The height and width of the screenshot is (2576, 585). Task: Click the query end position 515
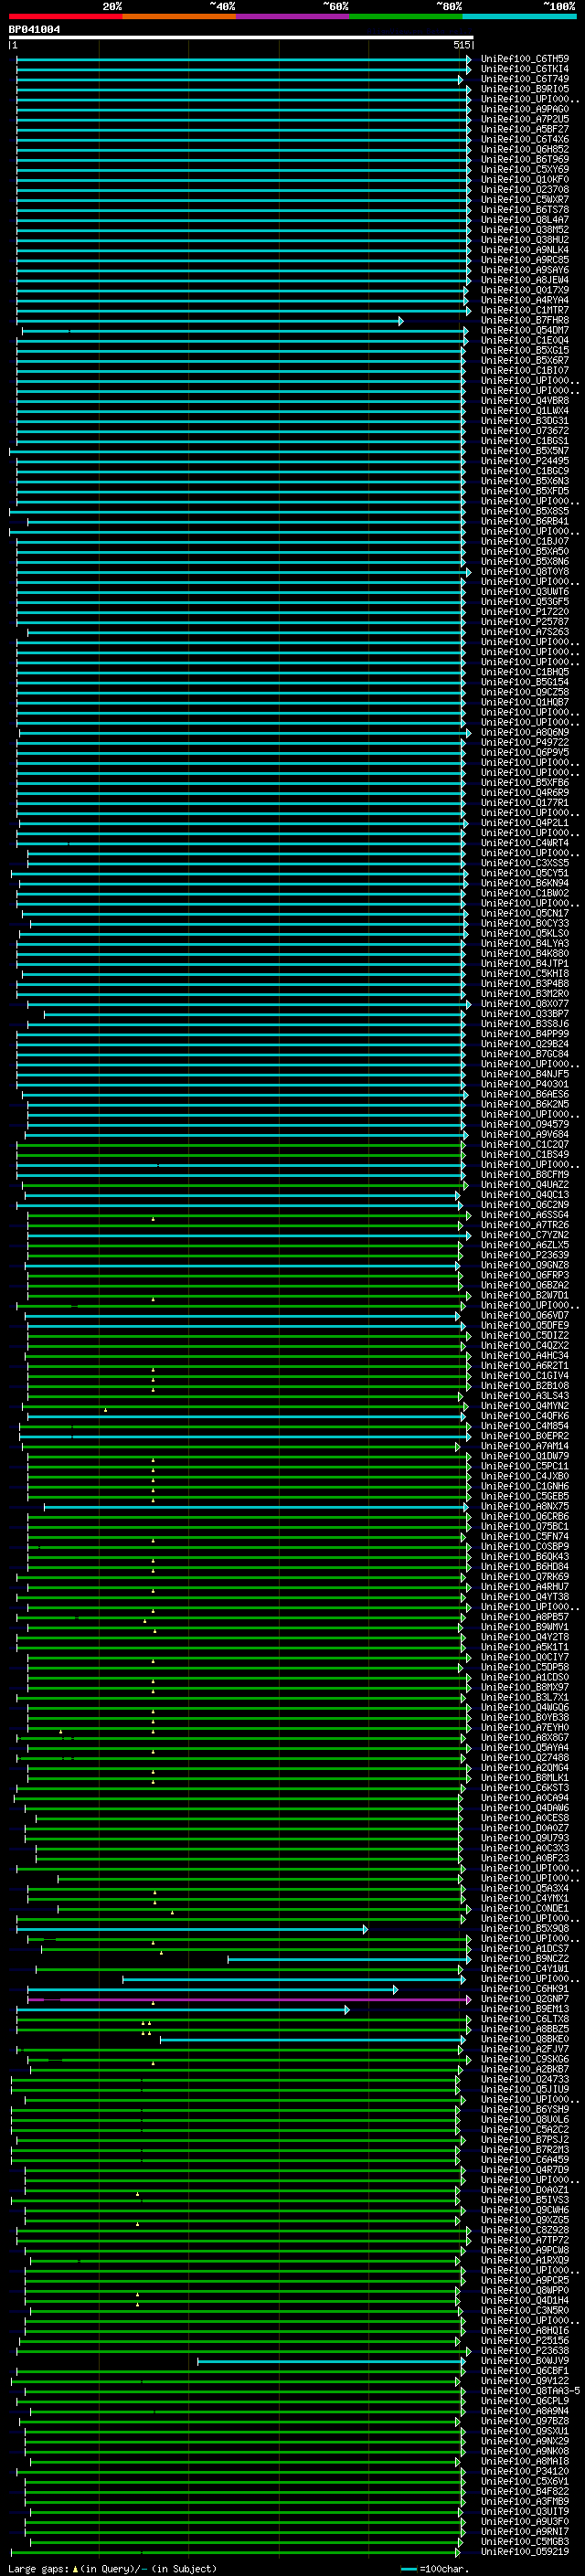[461, 45]
